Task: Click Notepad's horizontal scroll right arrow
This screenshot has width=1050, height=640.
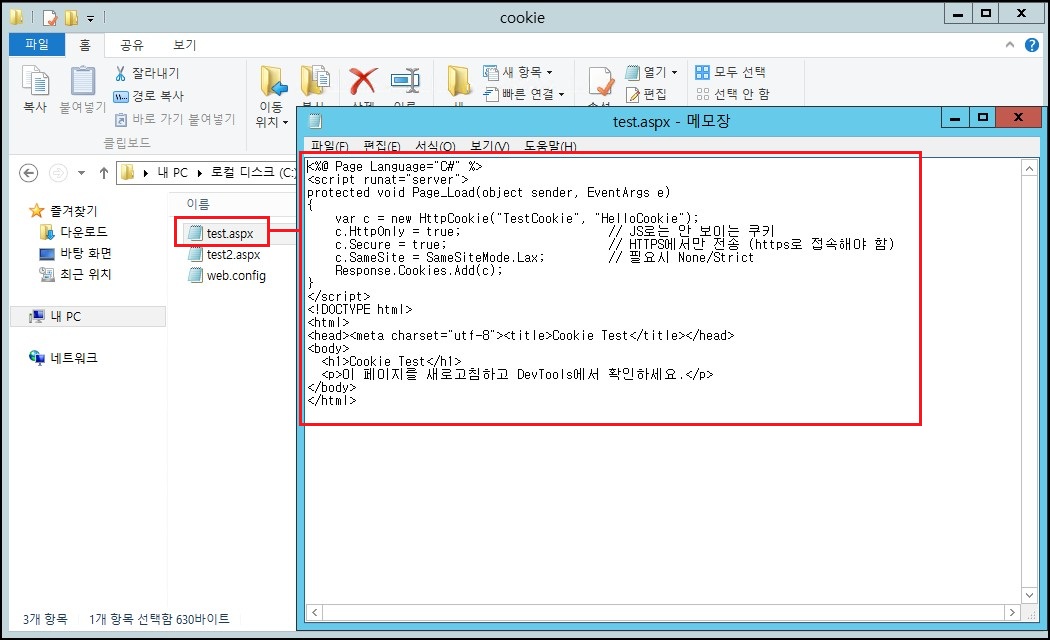Action: (x=1012, y=612)
